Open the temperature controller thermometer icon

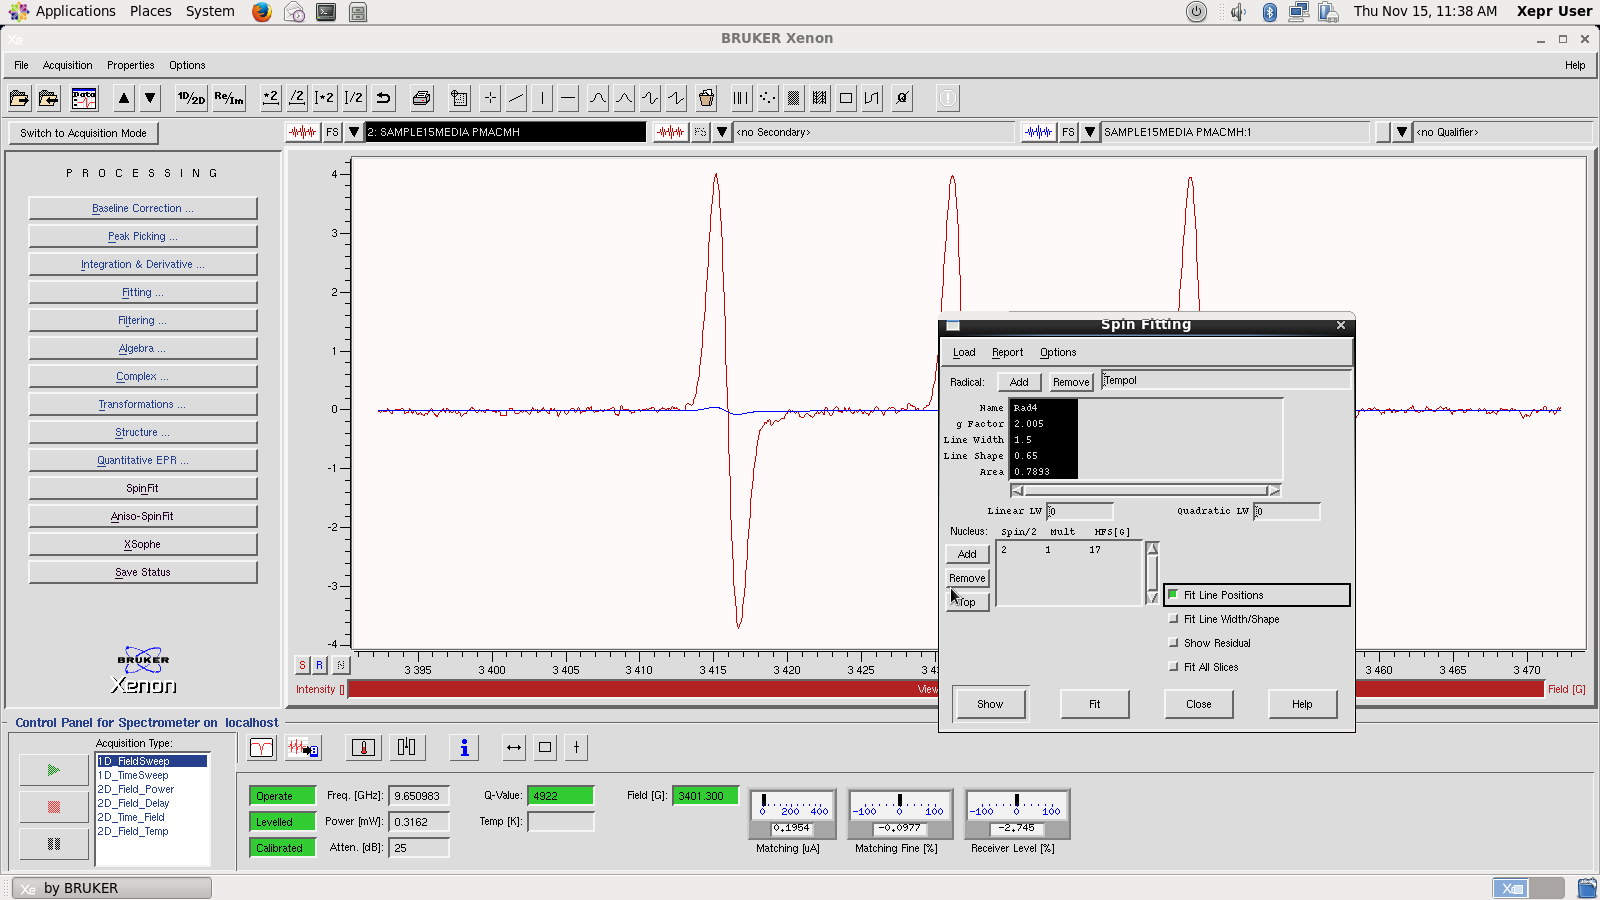point(364,748)
